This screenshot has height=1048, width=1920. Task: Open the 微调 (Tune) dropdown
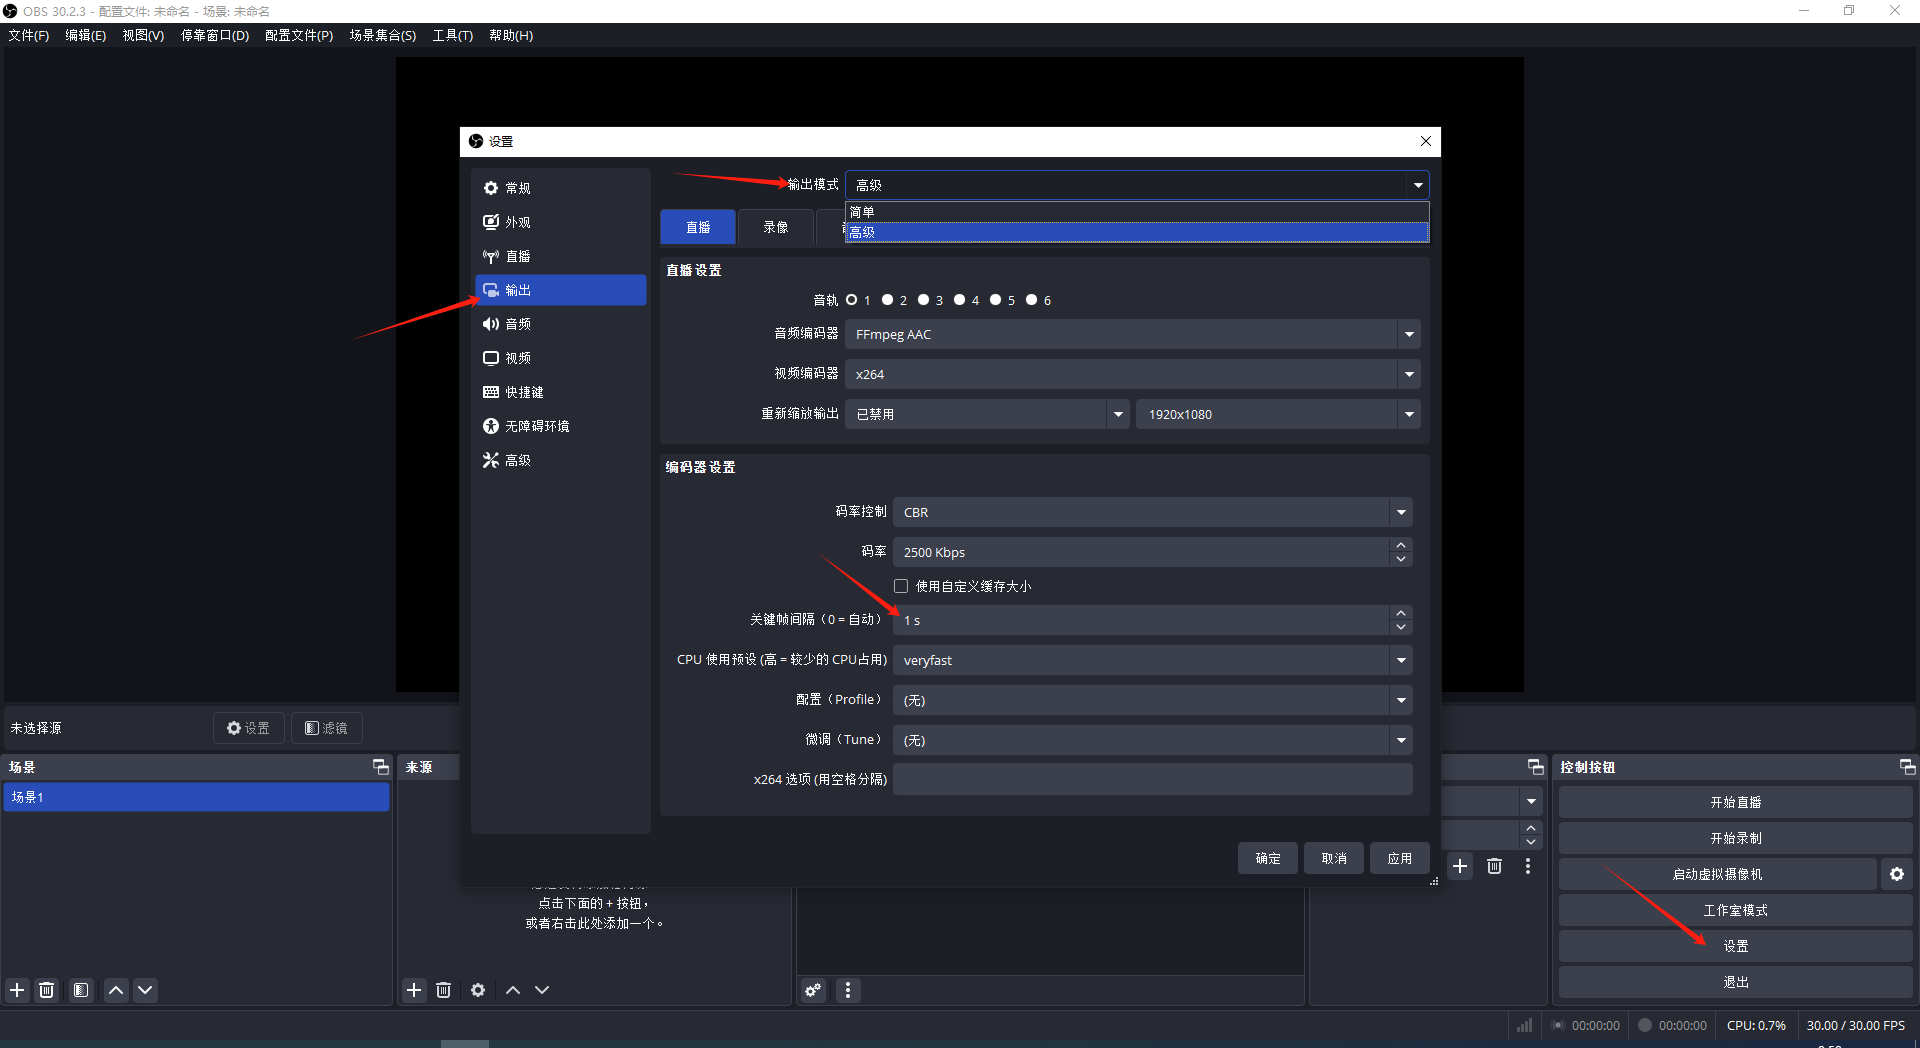click(1153, 740)
